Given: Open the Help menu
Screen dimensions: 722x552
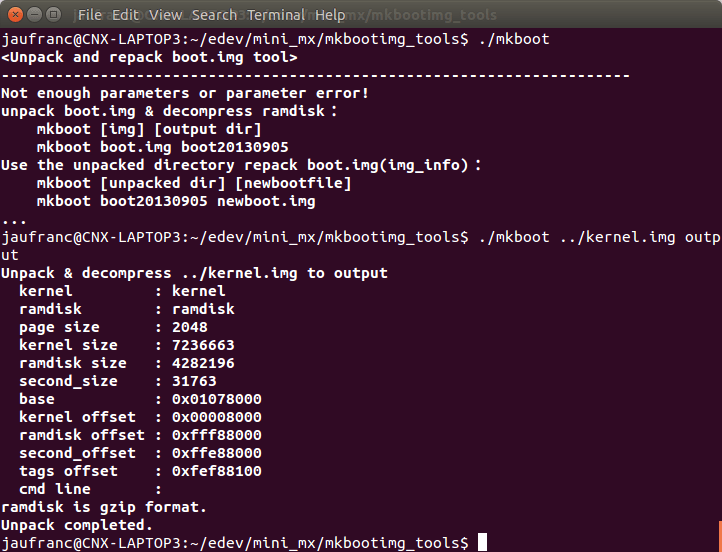Looking at the screenshot, I should point(330,15).
